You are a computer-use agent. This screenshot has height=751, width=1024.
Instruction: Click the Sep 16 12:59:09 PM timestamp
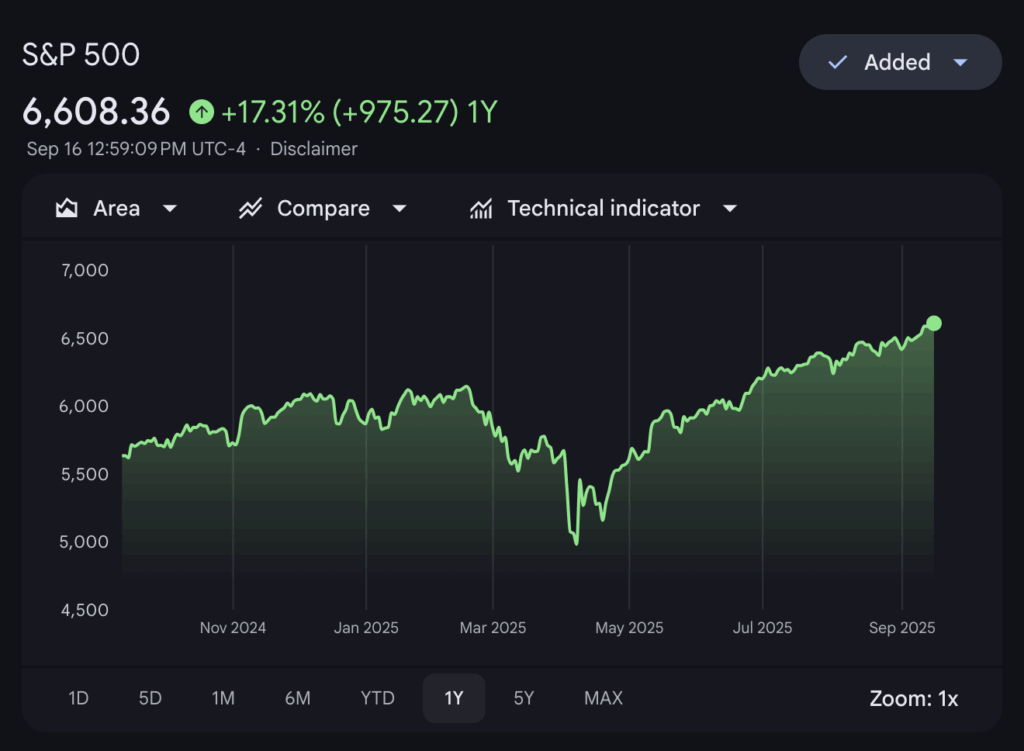point(136,149)
